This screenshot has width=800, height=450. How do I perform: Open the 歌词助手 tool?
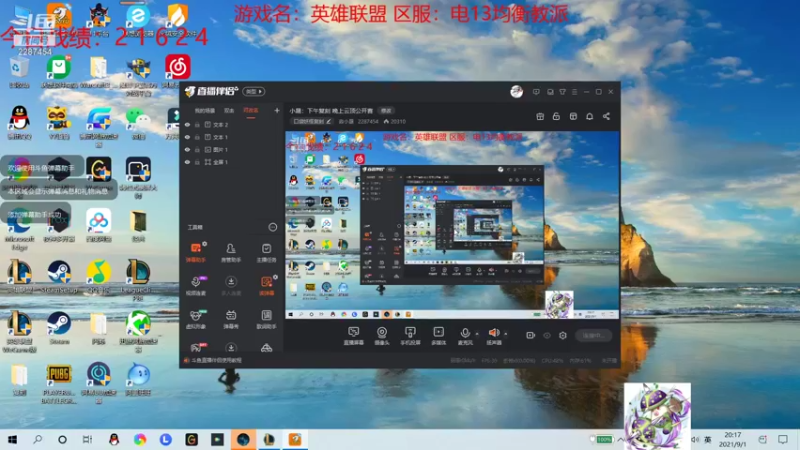click(x=266, y=319)
